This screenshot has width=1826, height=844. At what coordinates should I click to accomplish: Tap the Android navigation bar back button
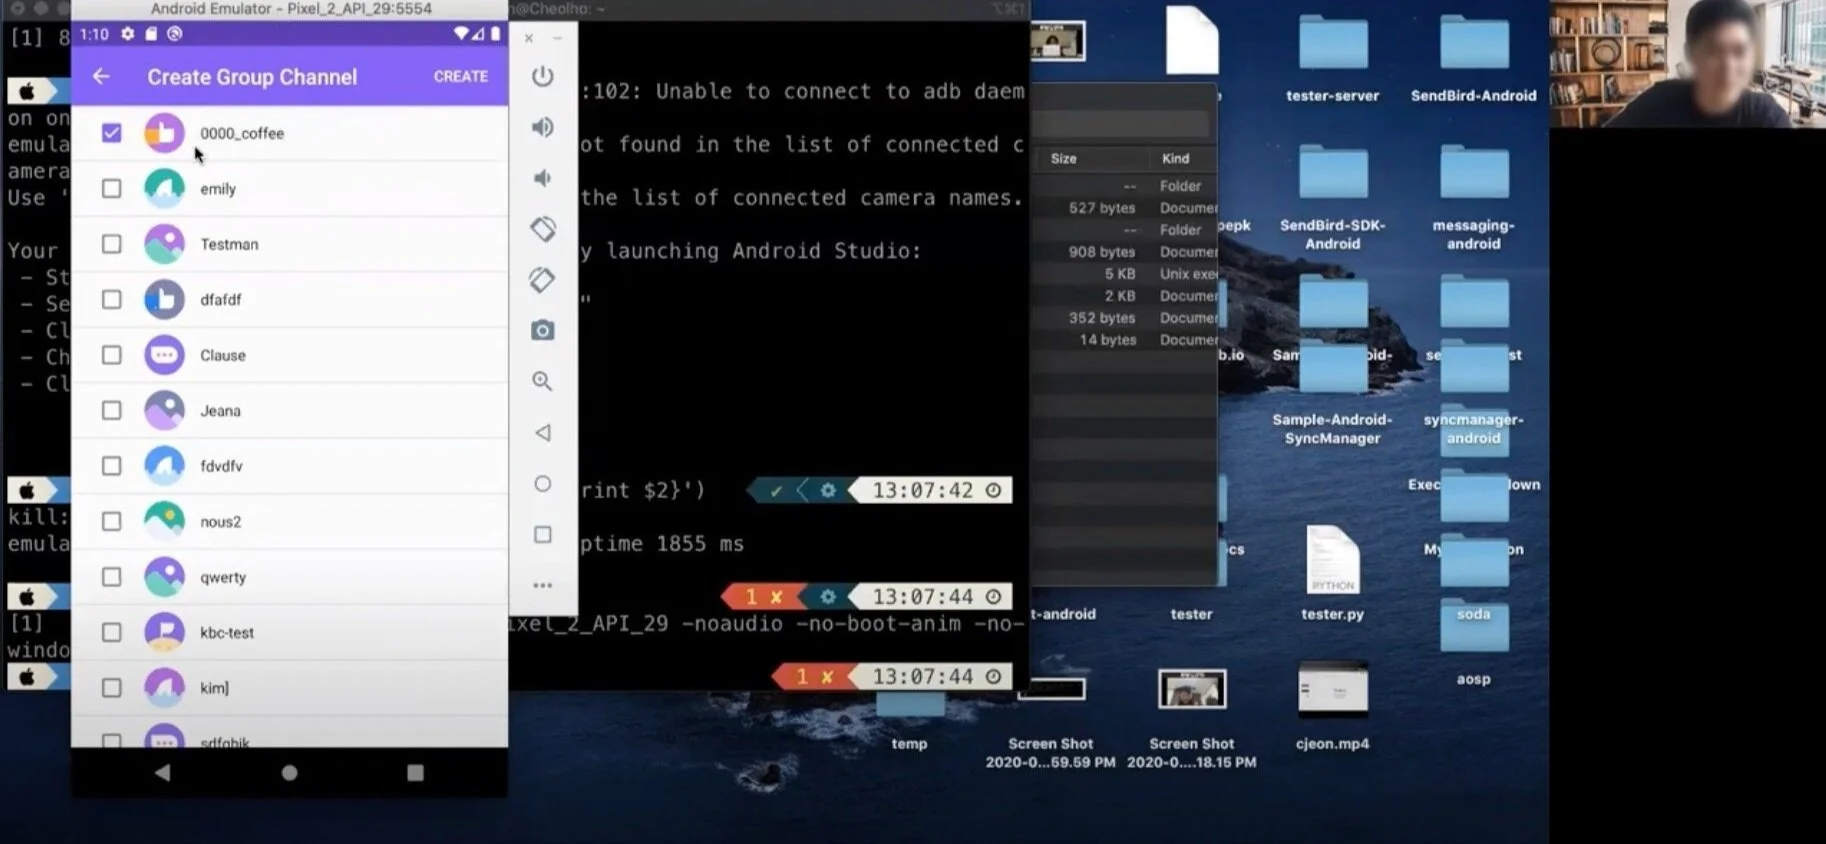pyautogui.click(x=163, y=772)
